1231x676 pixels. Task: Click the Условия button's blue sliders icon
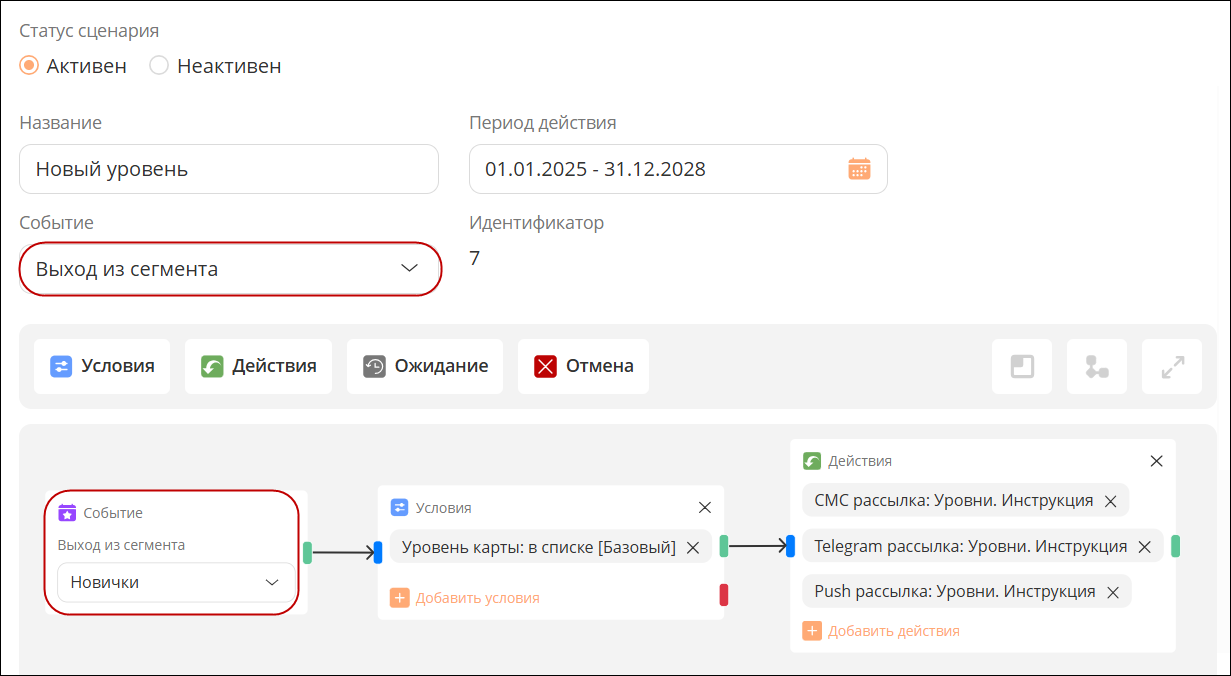click(61, 366)
